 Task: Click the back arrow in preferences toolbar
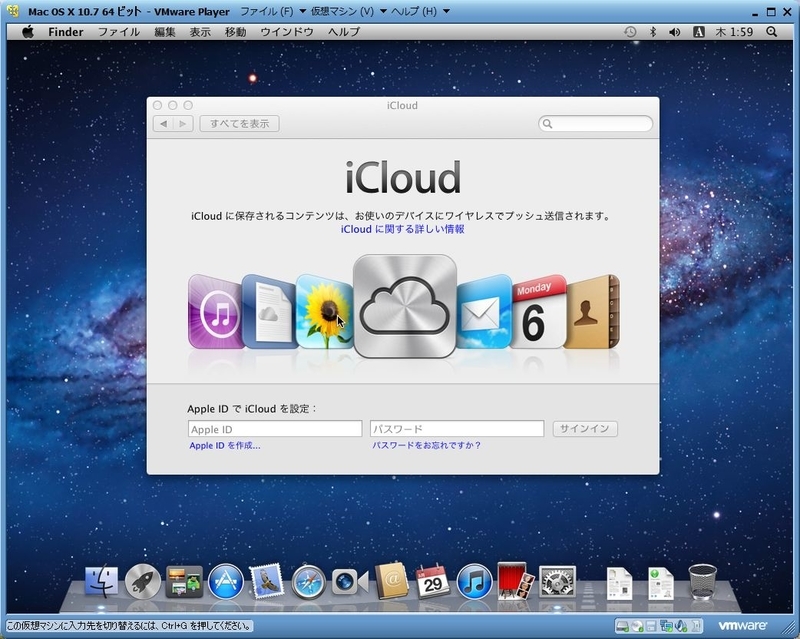(163, 124)
